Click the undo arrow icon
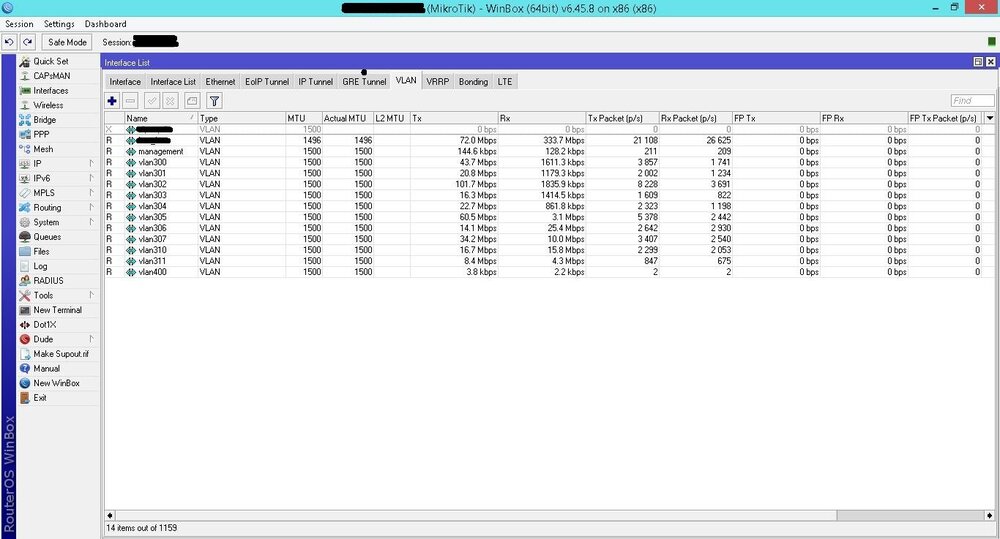Image resolution: width=1000 pixels, height=539 pixels. pyautogui.click(x=9, y=42)
